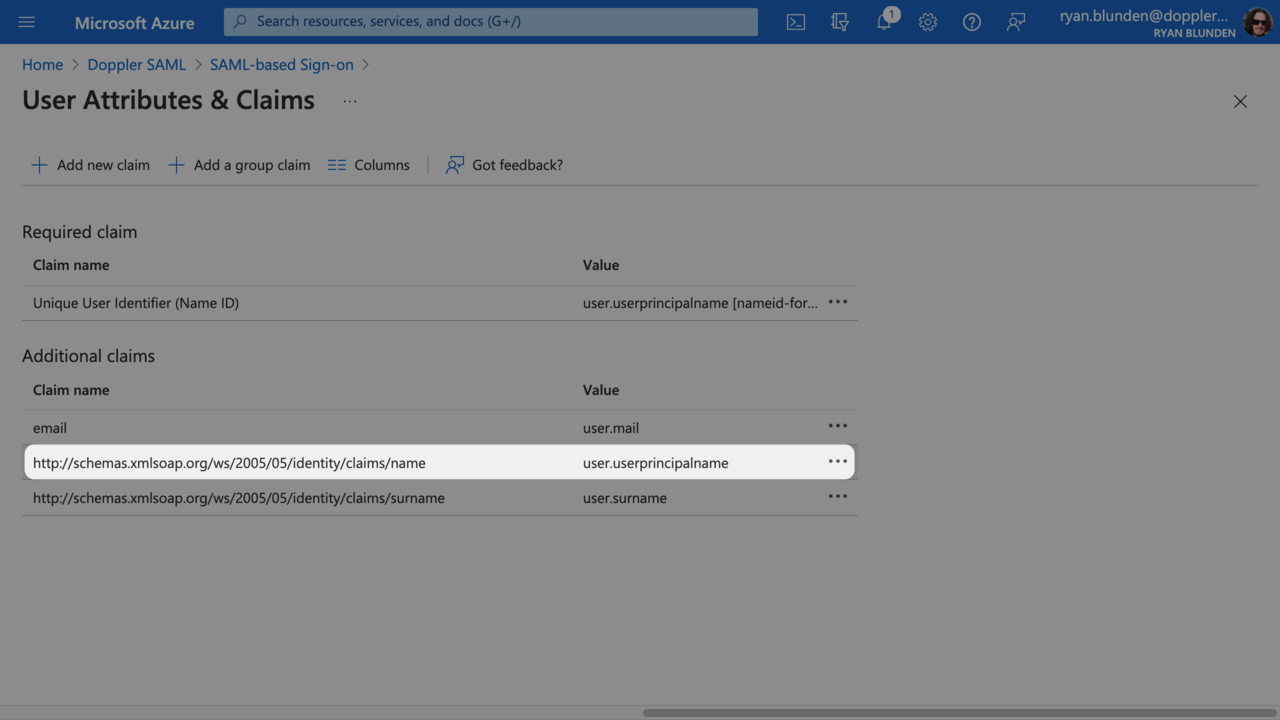Image resolution: width=1280 pixels, height=720 pixels.
Task: Click the ryan.blunden account avatar
Action: click(1258, 22)
